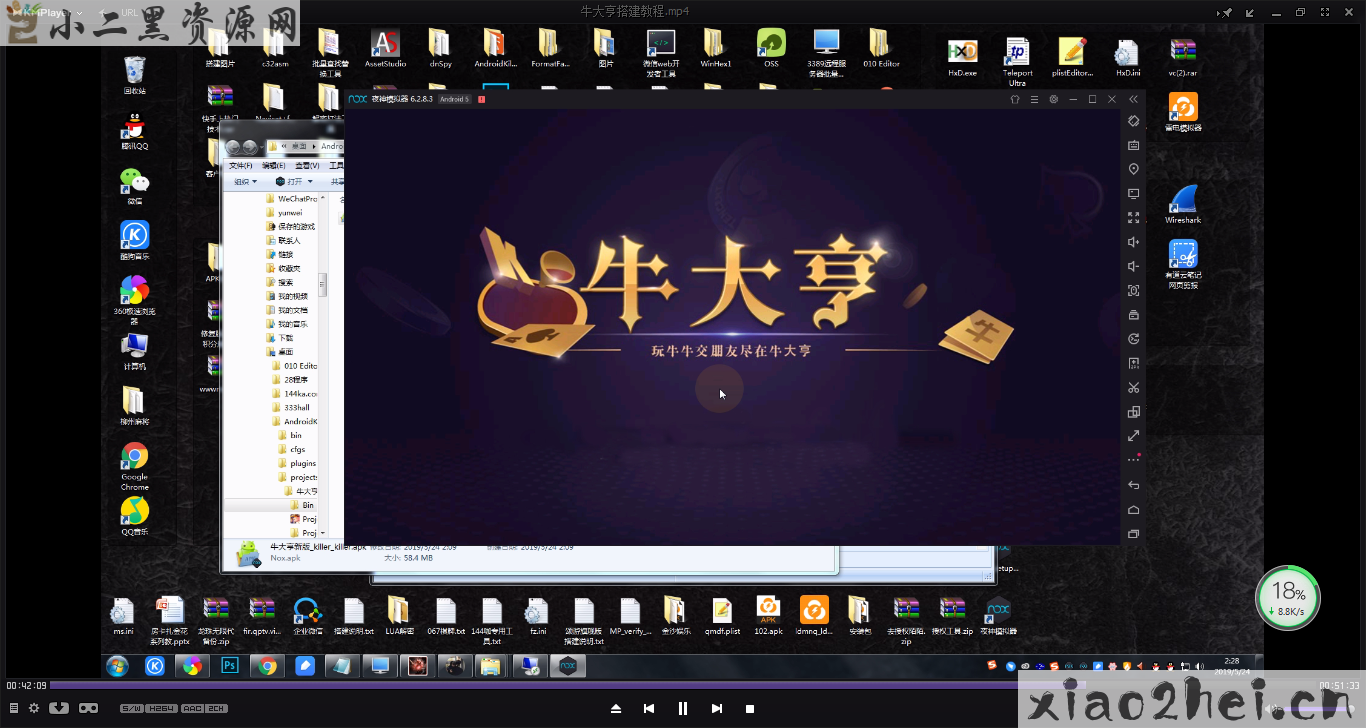Take a Nox emulator screenshot
The width and height of the screenshot is (1366, 728).
[1133, 290]
